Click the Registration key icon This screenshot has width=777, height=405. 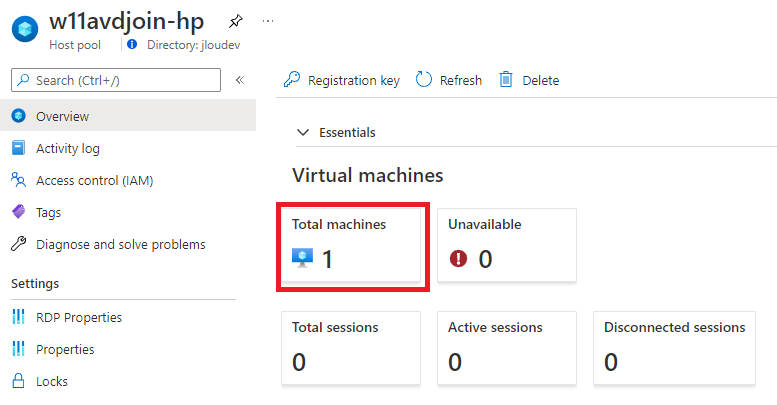point(292,79)
